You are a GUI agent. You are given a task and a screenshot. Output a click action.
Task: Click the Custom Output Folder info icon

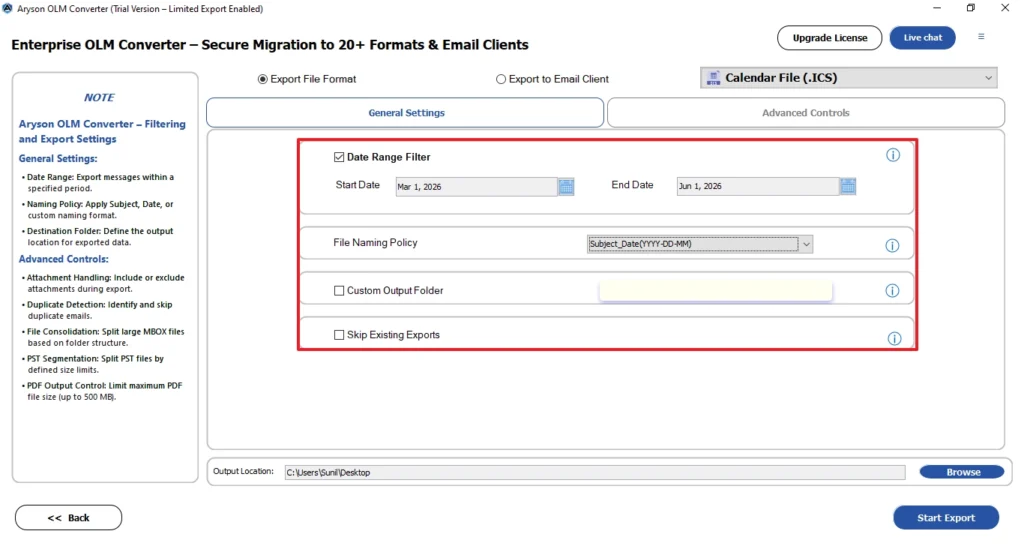coord(892,291)
